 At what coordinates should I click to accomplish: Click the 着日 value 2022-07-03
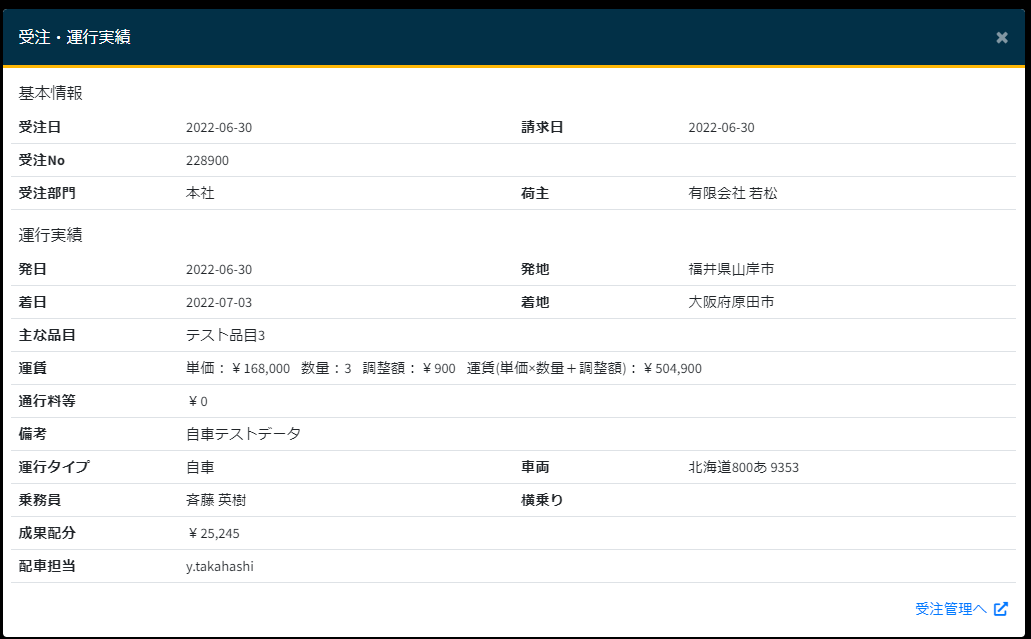(x=219, y=303)
